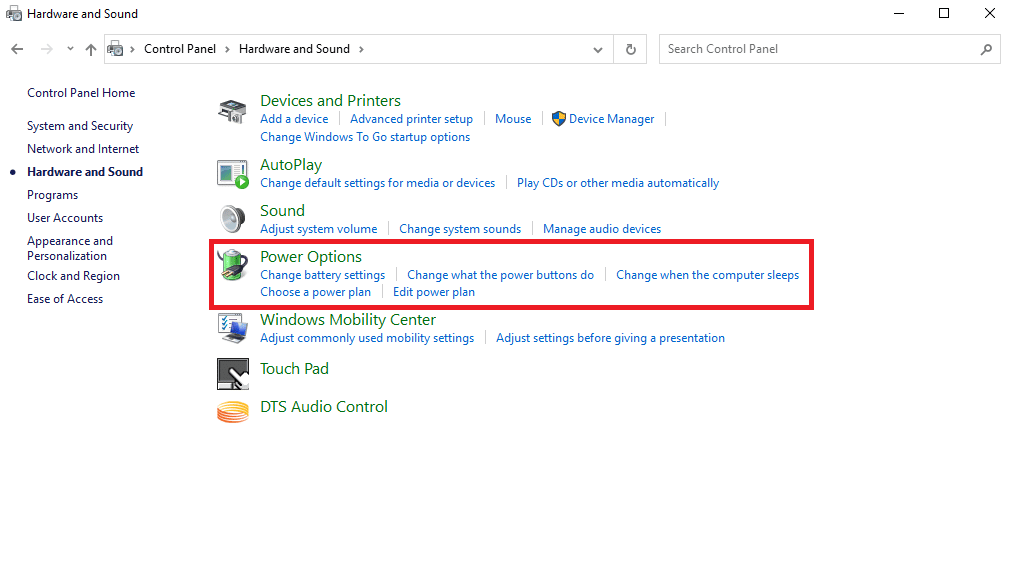Image resolution: width=1013 pixels, height=581 pixels.
Task: Click the Windows Mobility Center icon
Action: point(233,328)
